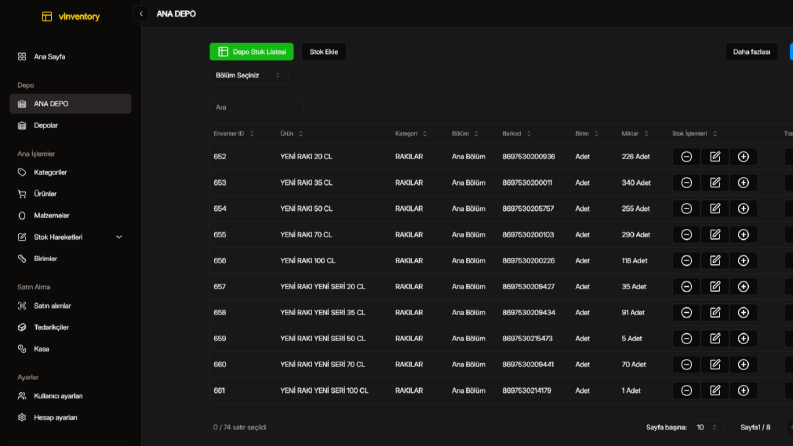Image resolution: width=793 pixels, height=446 pixels.
Task: Click the Hesap ayarları gear icon
Action: click(22, 418)
